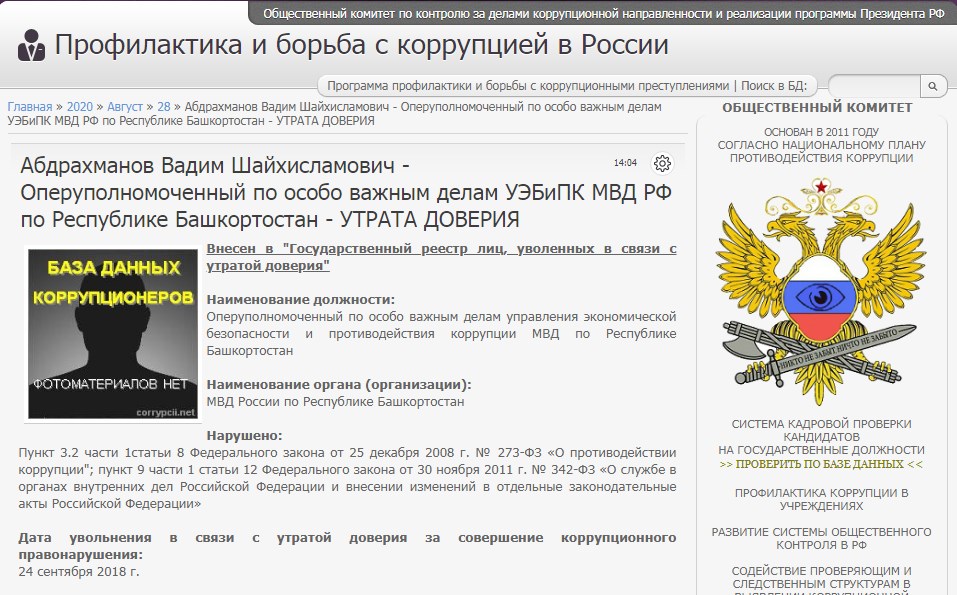Screen dimensions: 957x595
Task: Click the "Наименование органа (организации):" label
Action: click(339, 384)
